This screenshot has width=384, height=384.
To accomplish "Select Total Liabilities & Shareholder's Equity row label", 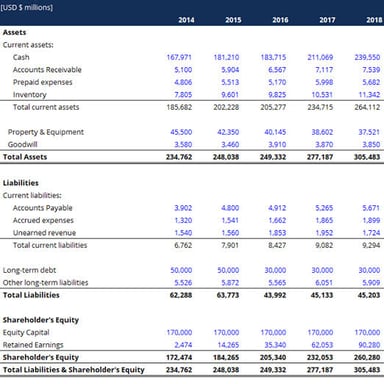I will [74, 370].
